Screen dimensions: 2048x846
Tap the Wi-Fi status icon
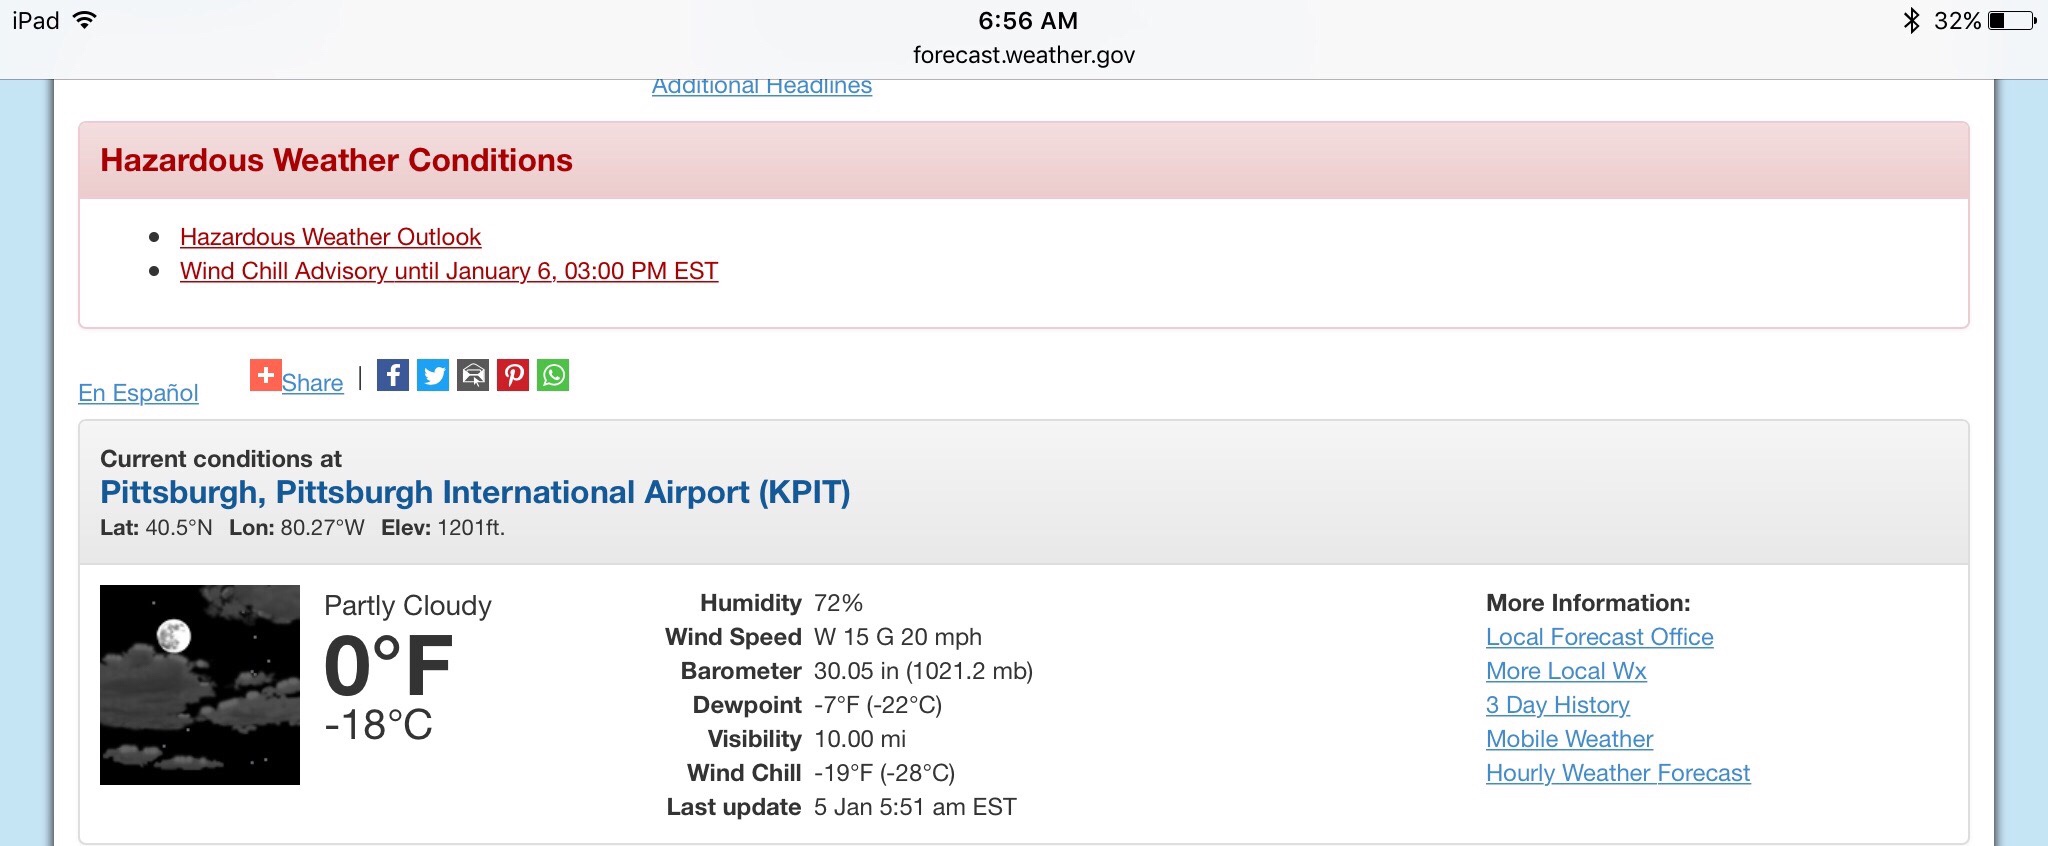click(x=86, y=20)
